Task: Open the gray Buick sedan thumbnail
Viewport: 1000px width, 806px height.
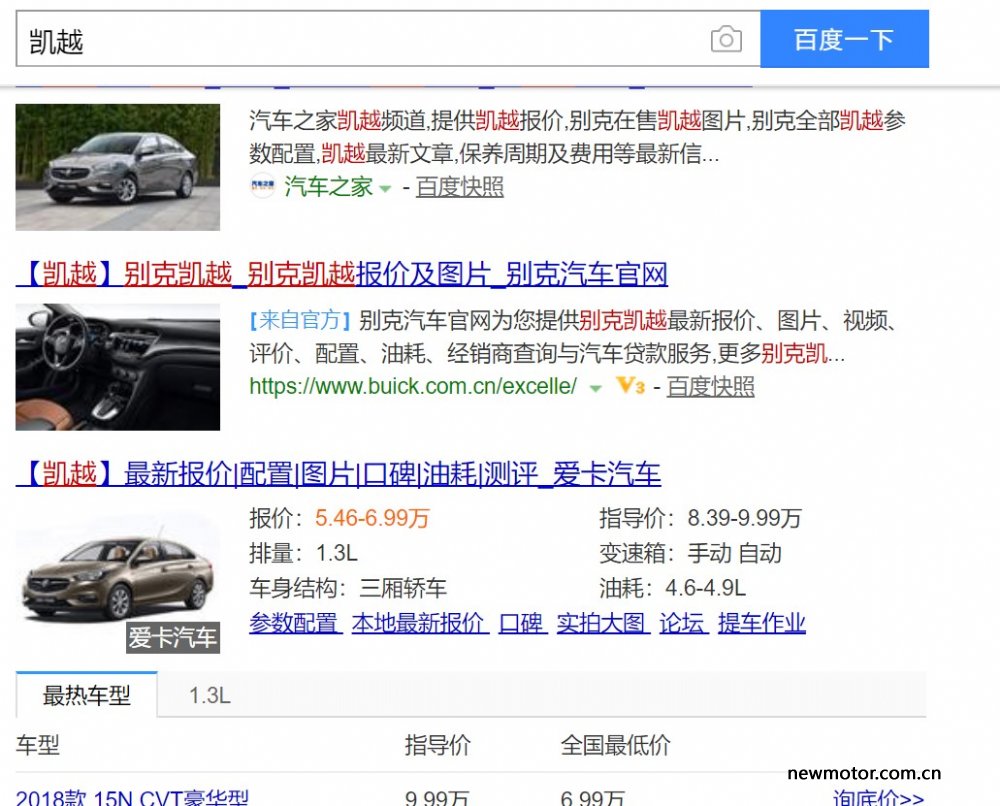Action: coord(118,167)
